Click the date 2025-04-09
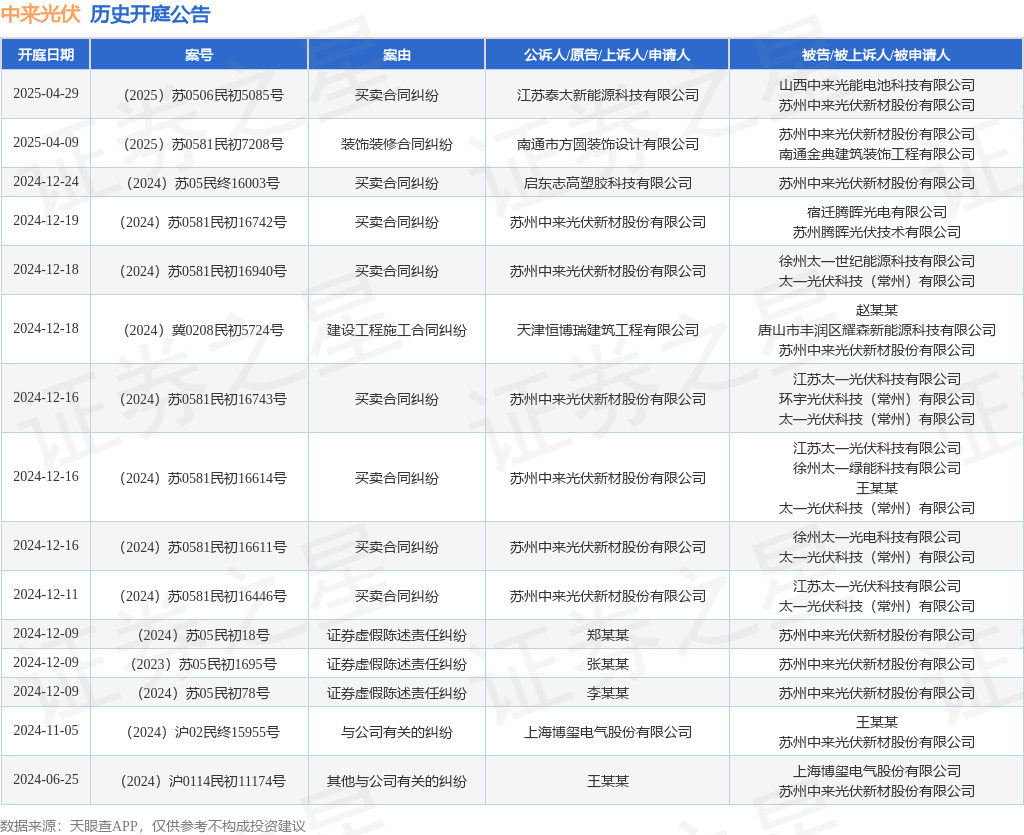Screen dimensions: 1024x835 click(x=46, y=142)
